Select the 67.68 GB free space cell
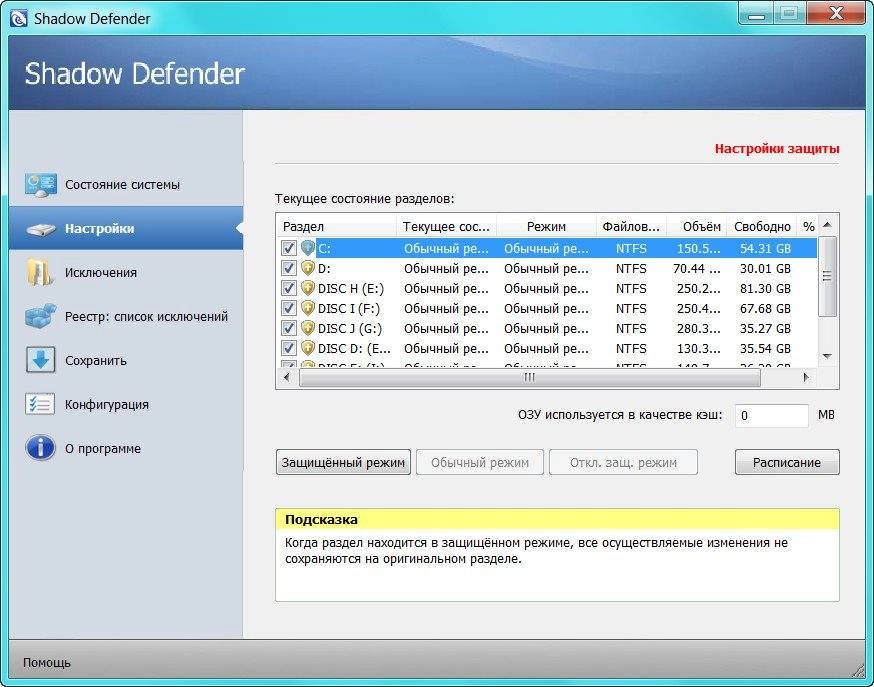This screenshot has height=687, width=874. point(765,309)
